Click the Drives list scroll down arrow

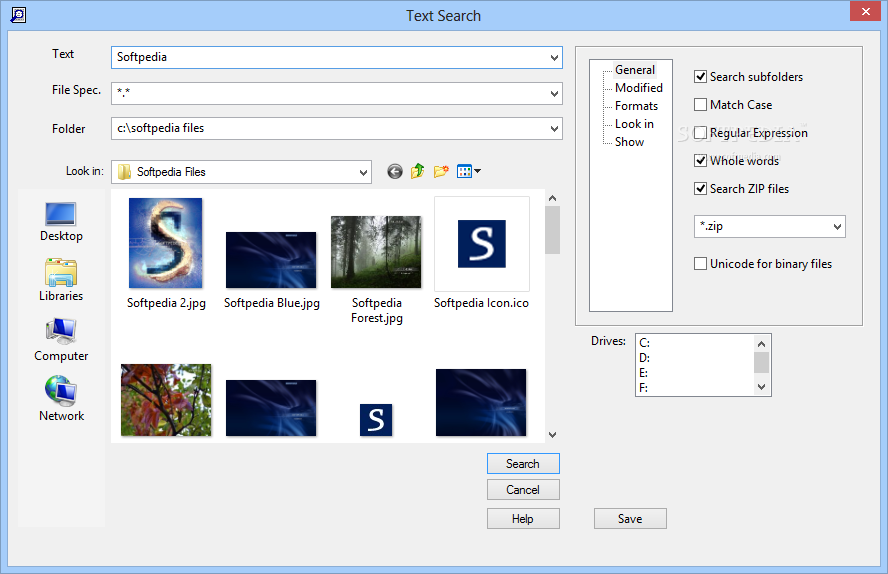coord(761,387)
